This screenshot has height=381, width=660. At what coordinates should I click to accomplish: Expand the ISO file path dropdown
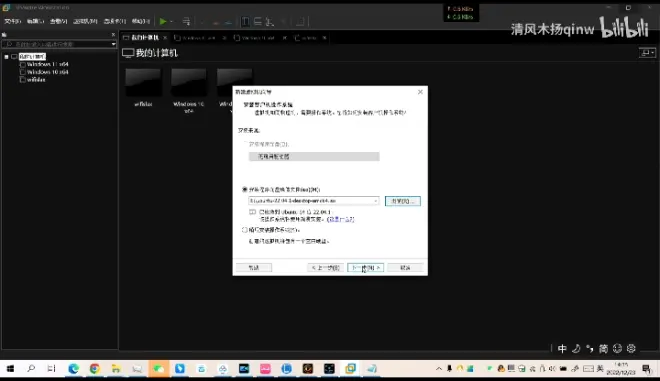375,201
